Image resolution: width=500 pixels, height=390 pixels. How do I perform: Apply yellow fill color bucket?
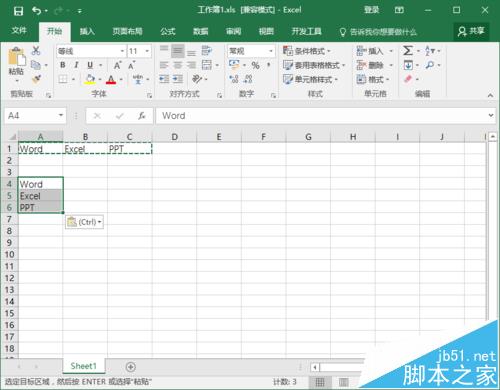(90, 79)
